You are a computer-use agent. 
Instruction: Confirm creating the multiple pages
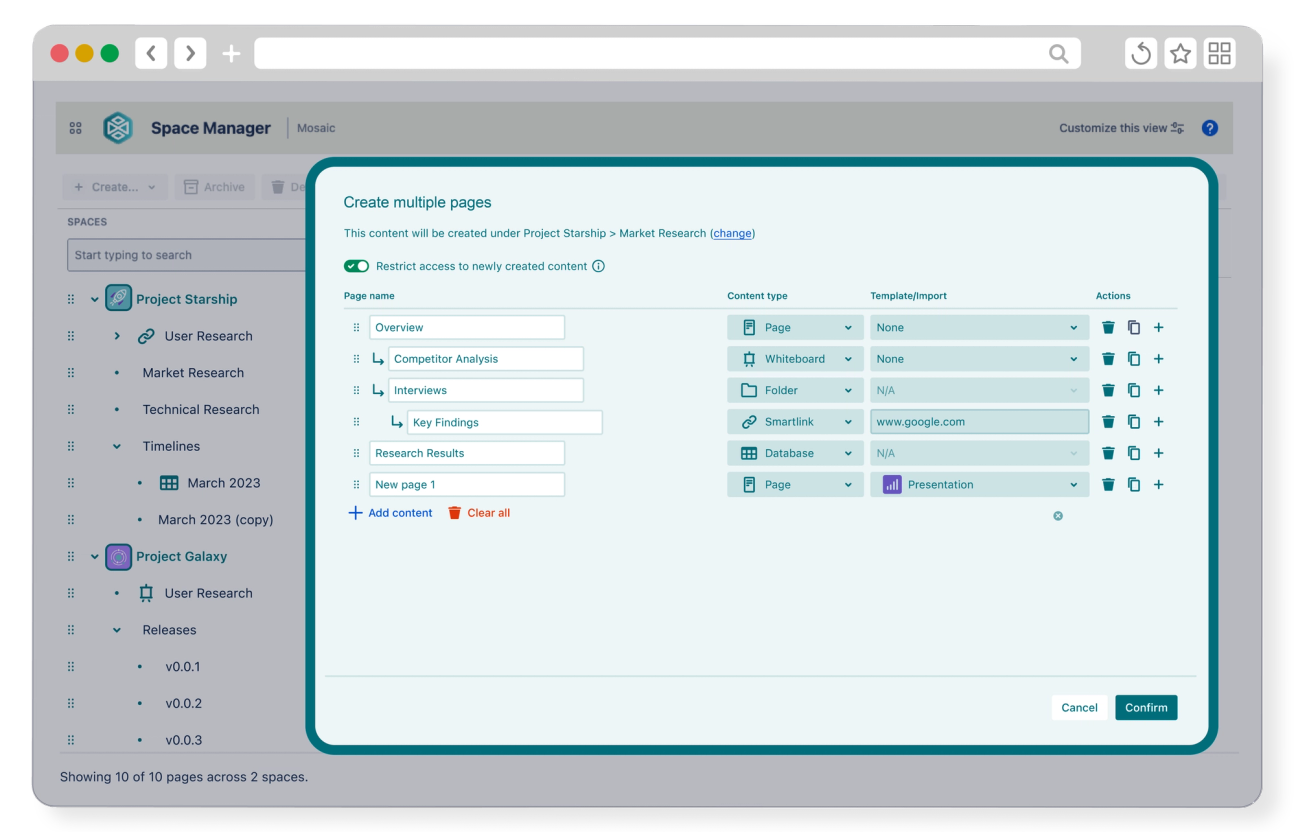coord(1146,707)
